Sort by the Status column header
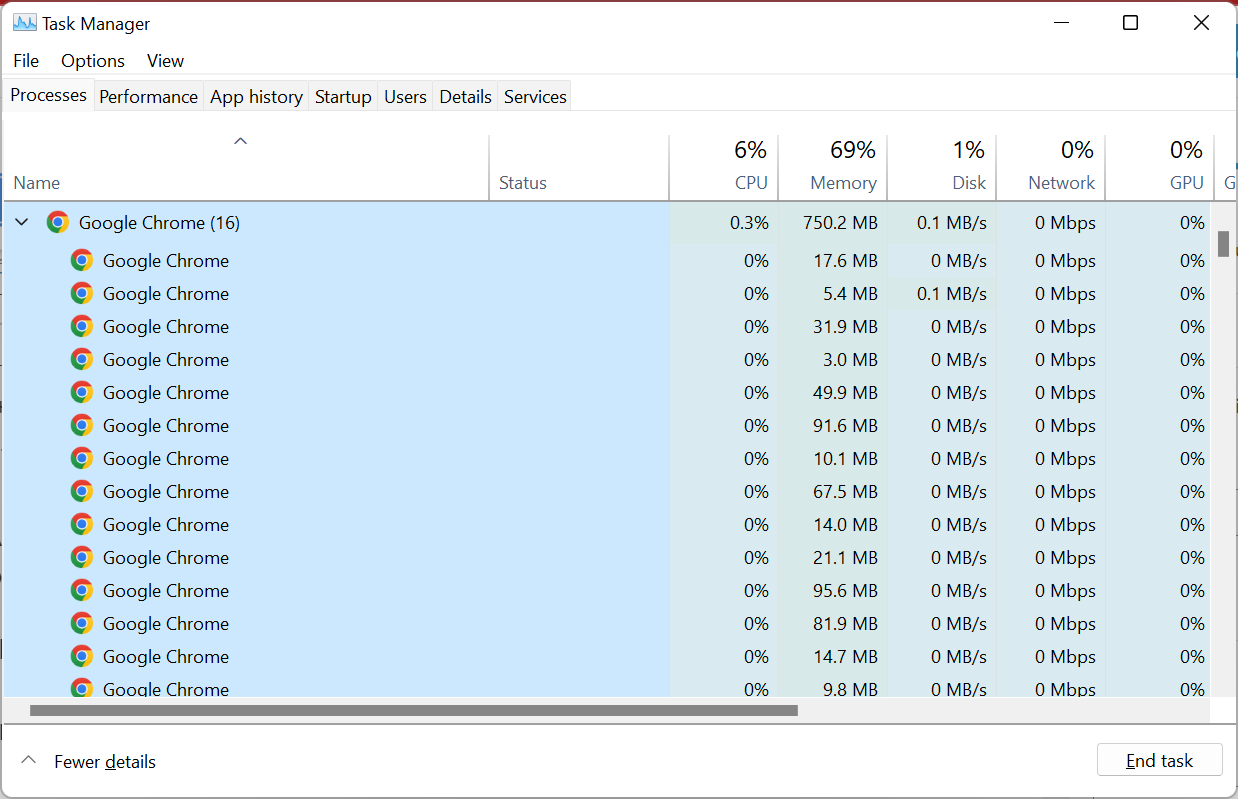Viewport: 1238px width, 799px height. 579,168
